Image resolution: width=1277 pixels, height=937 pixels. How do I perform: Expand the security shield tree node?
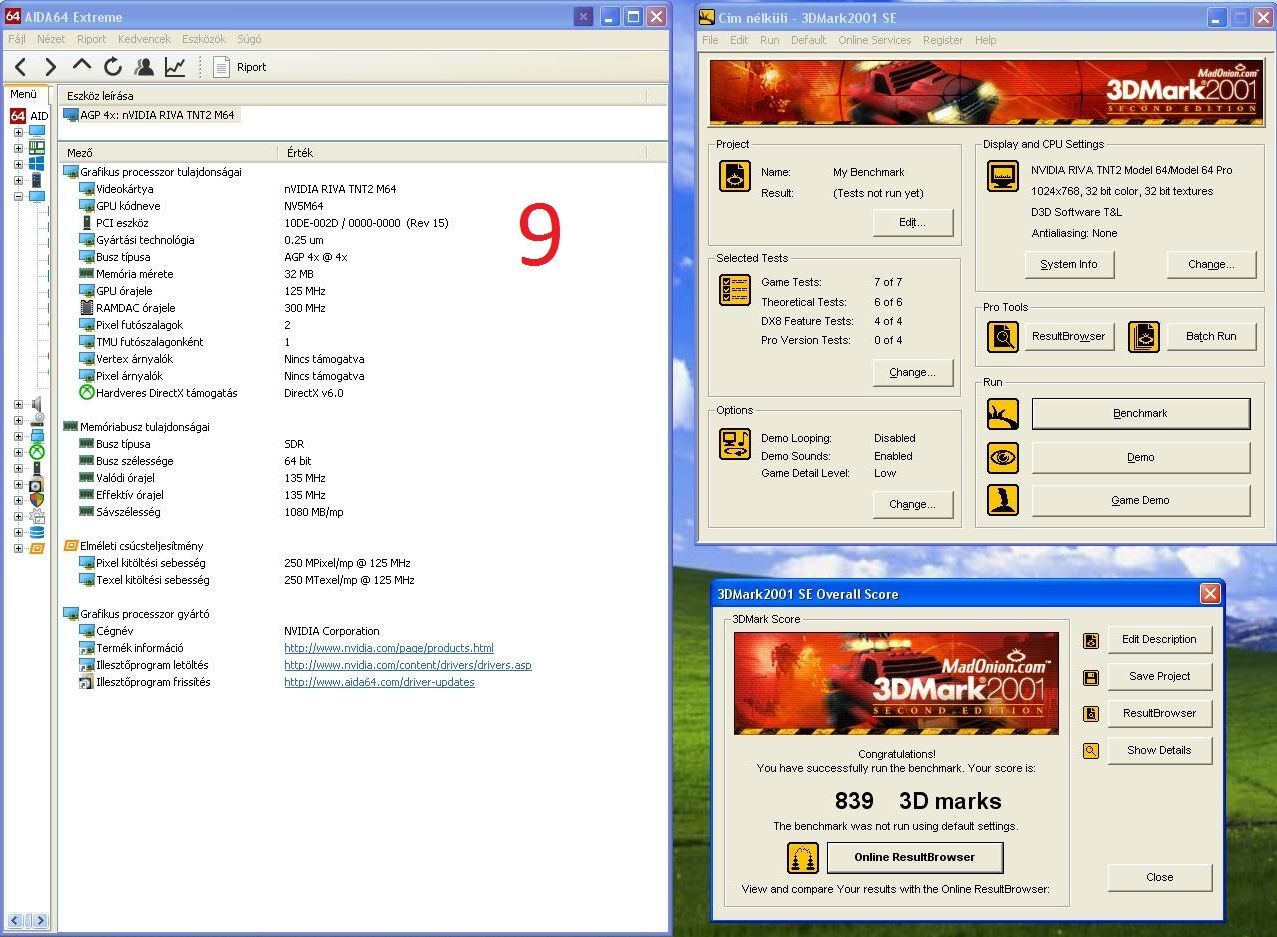tap(18, 500)
